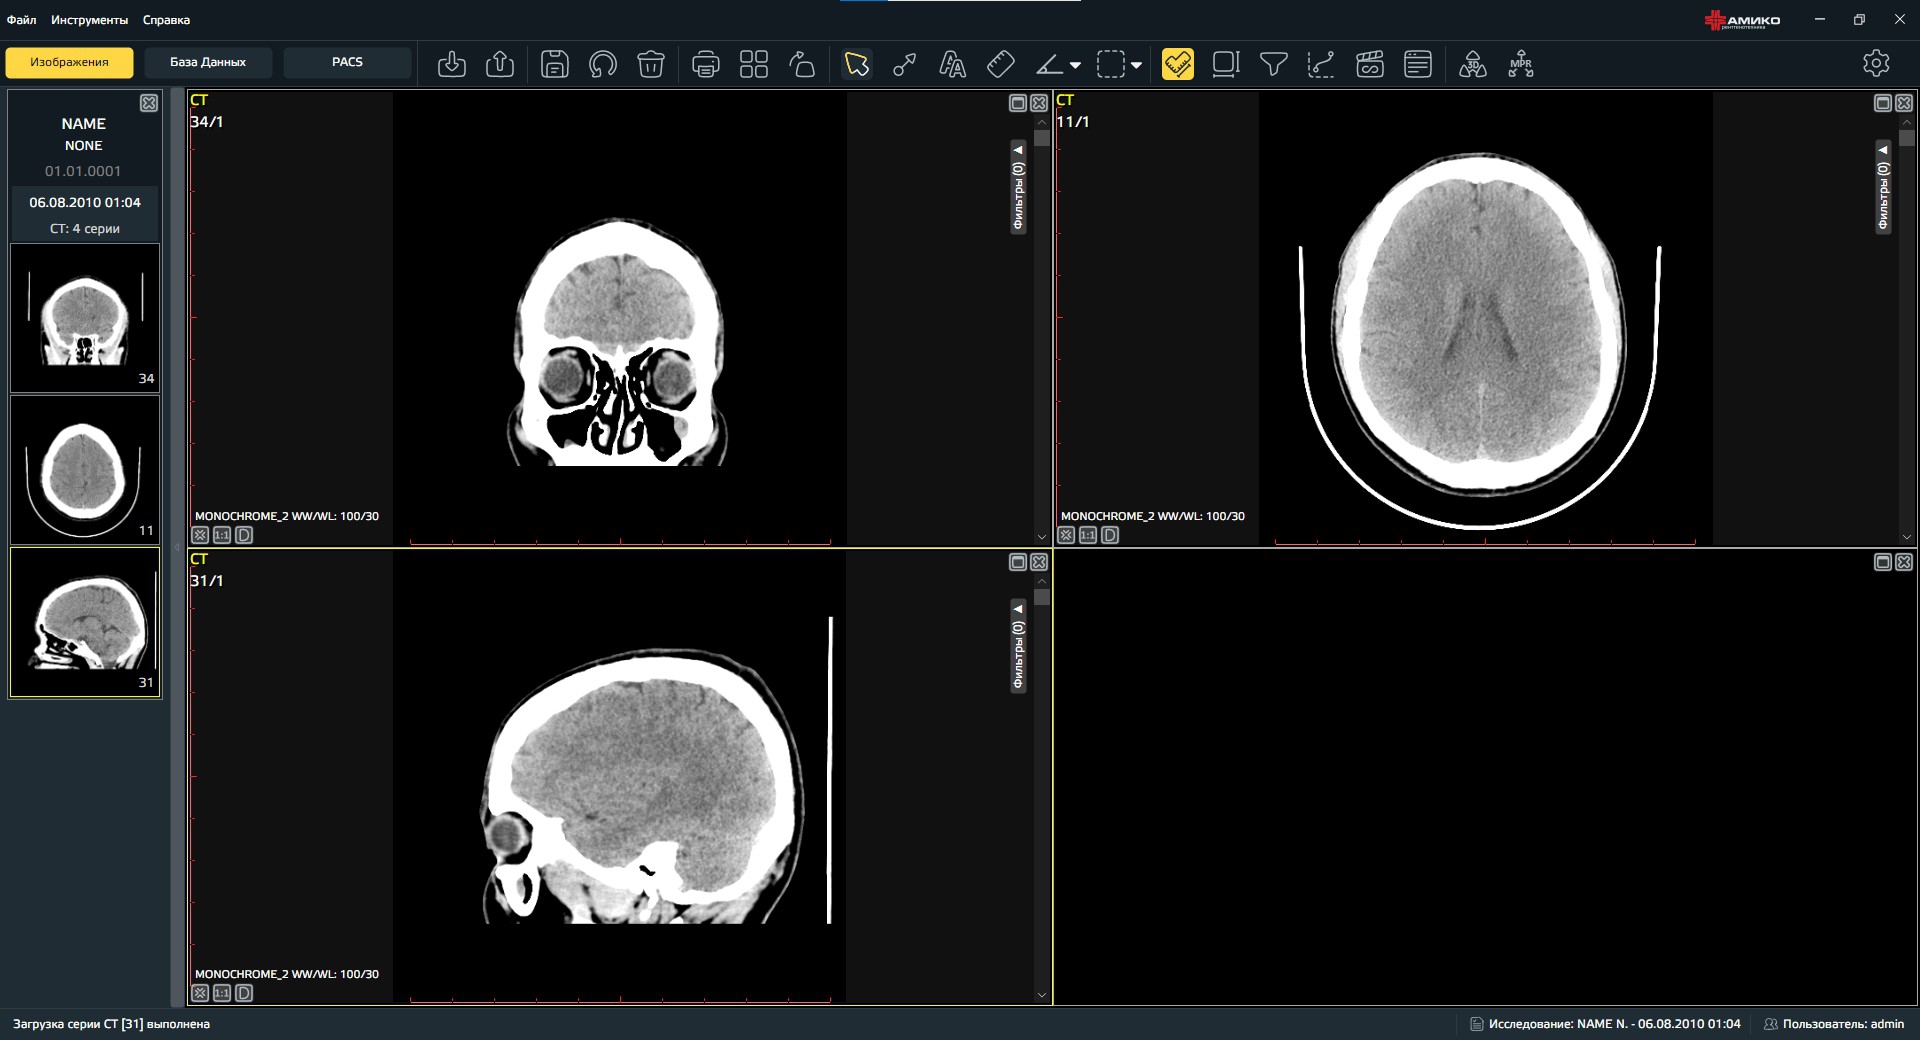
Task: Expand Фильтры (0) panel in 31/1 viewport
Action: (x=1018, y=647)
